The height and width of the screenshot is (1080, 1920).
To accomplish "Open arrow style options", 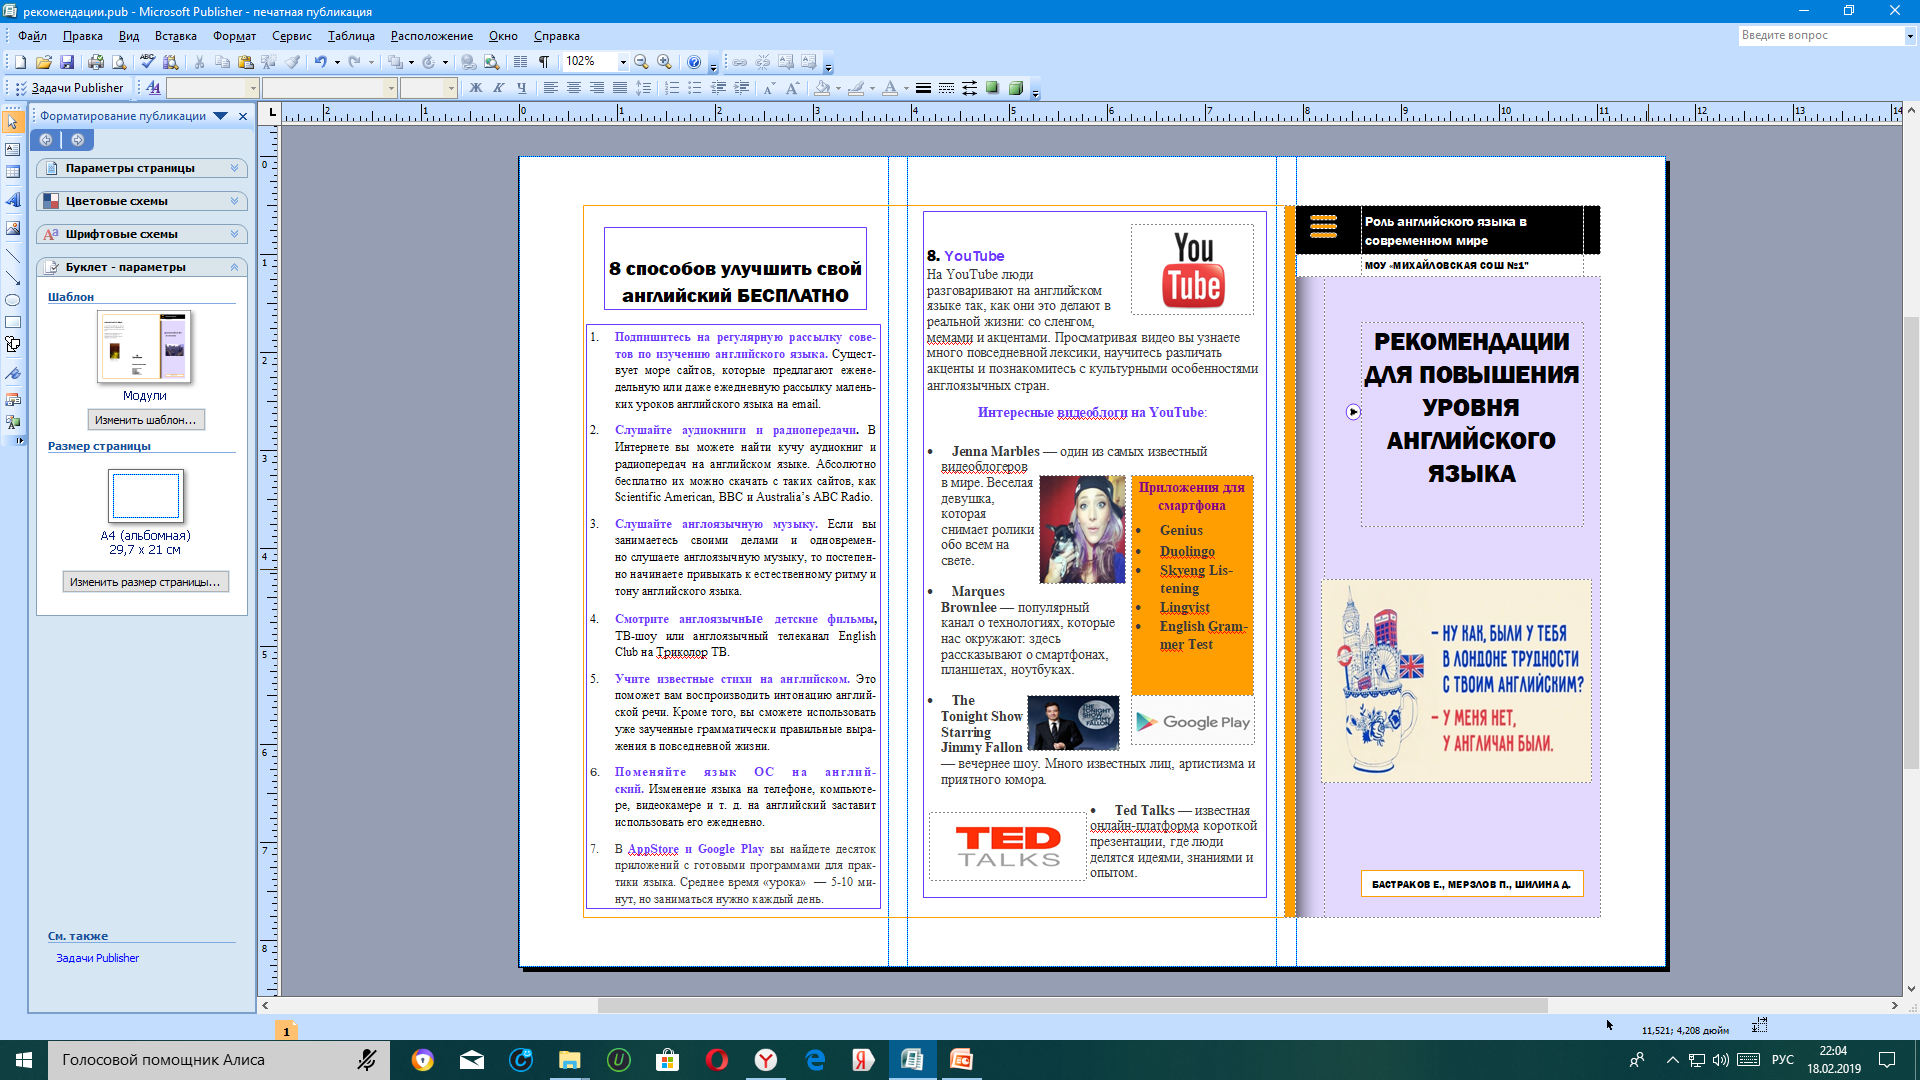I will 969,88.
